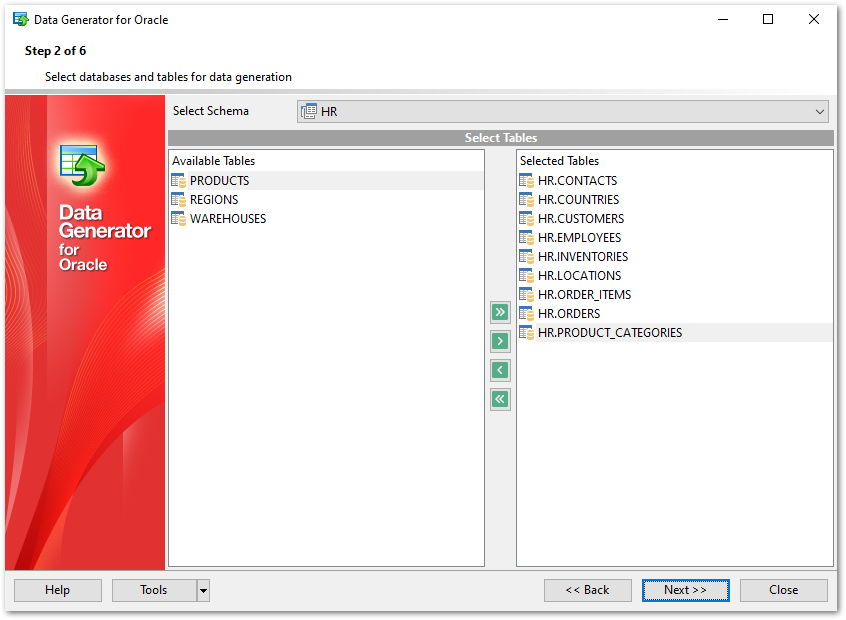Screen dimensions: 846x620
Task: Select HR.EMPLOYEES in Selected Tables
Action: (x=674, y=237)
